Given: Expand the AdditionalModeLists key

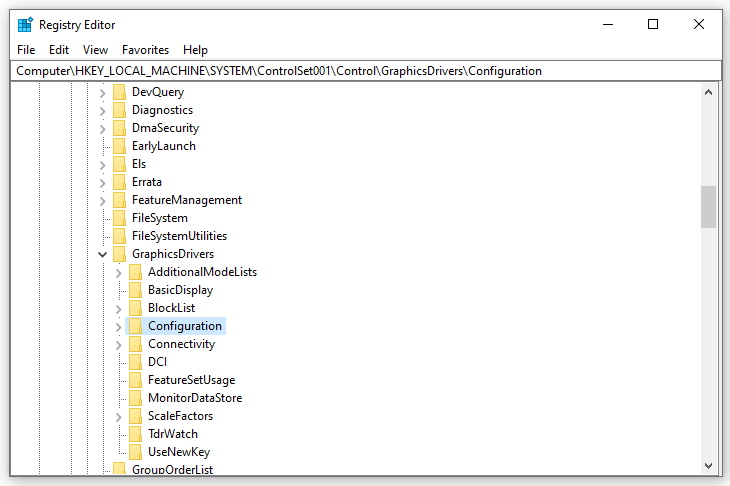Looking at the screenshot, I should [119, 273].
